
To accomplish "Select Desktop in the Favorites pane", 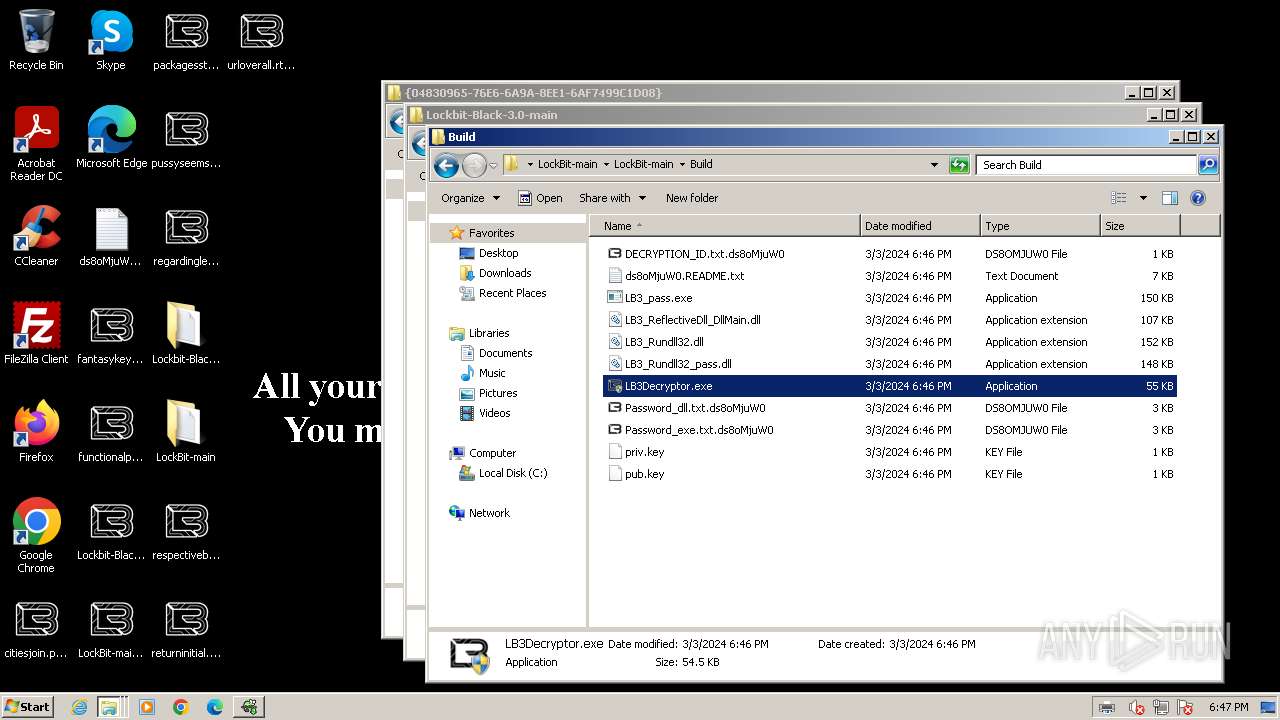I will click(498, 253).
